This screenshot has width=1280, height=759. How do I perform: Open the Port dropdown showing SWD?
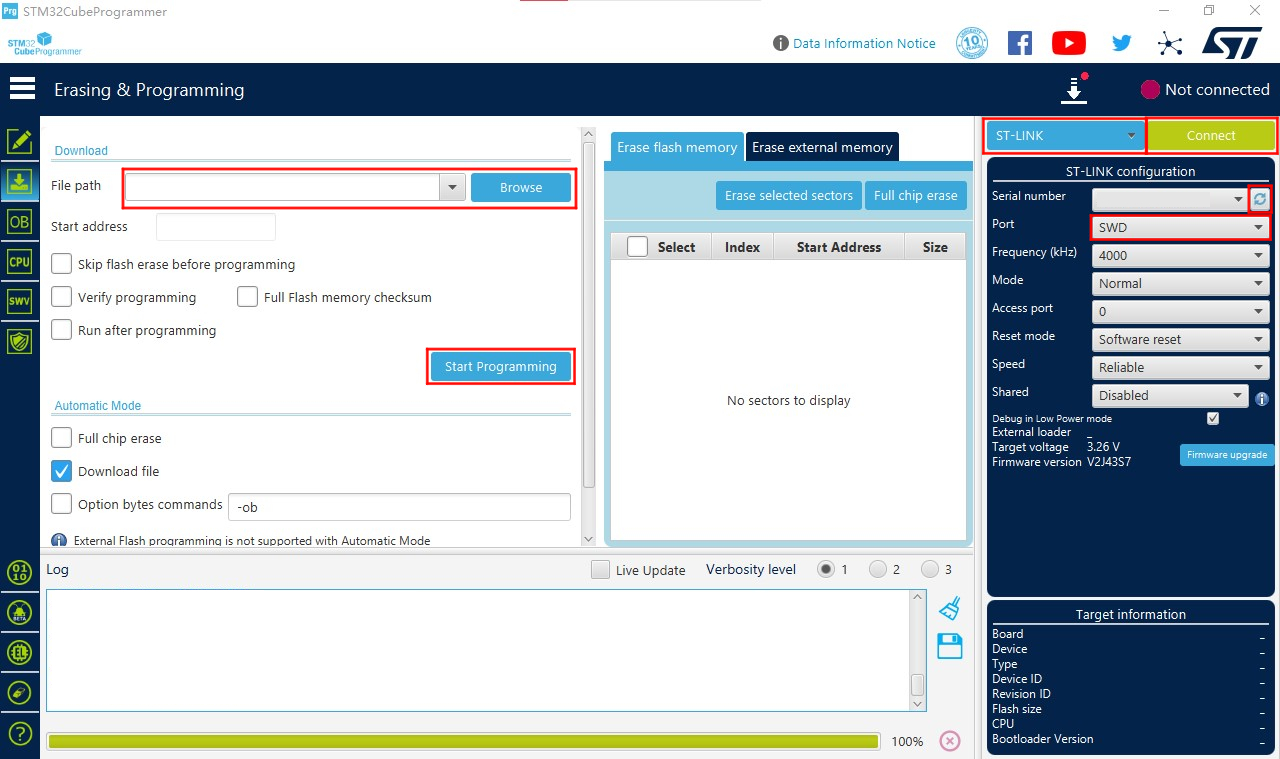1179,227
